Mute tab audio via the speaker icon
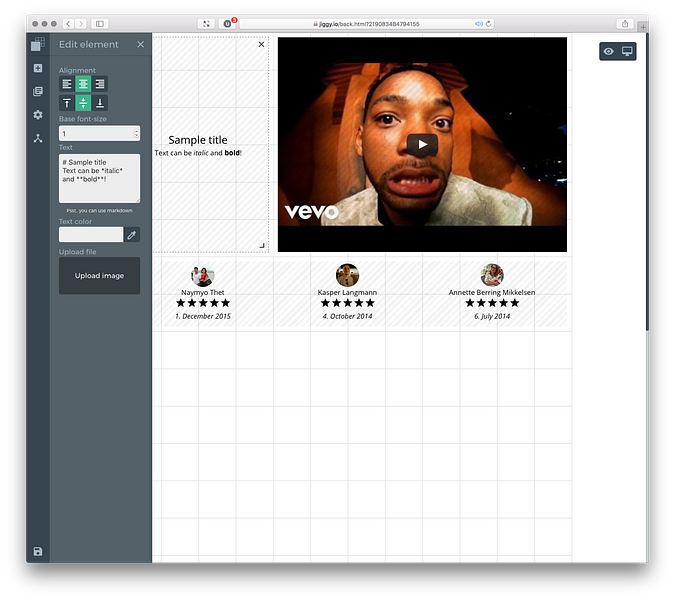The height and width of the screenshot is (600, 675). click(478, 24)
